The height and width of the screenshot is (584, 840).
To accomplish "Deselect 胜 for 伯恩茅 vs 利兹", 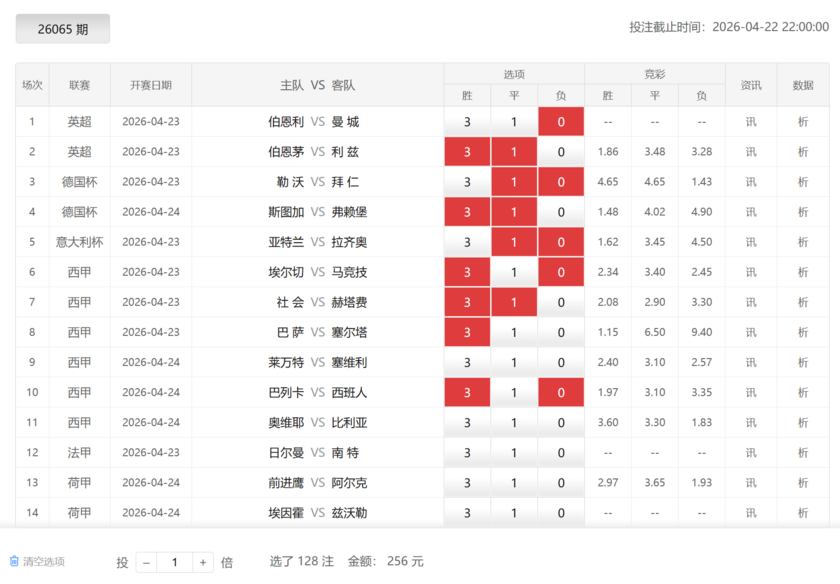I will tap(467, 151).
